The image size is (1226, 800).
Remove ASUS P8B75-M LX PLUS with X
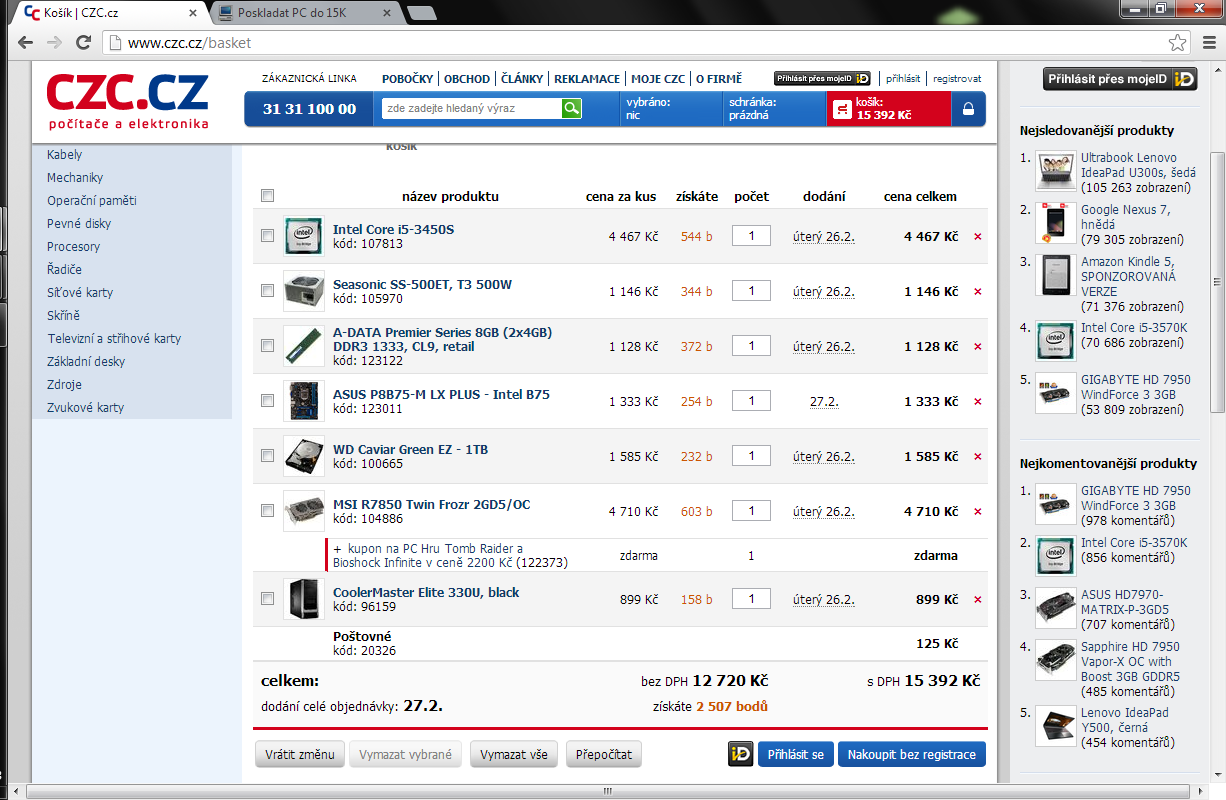(x=977, y=402)
